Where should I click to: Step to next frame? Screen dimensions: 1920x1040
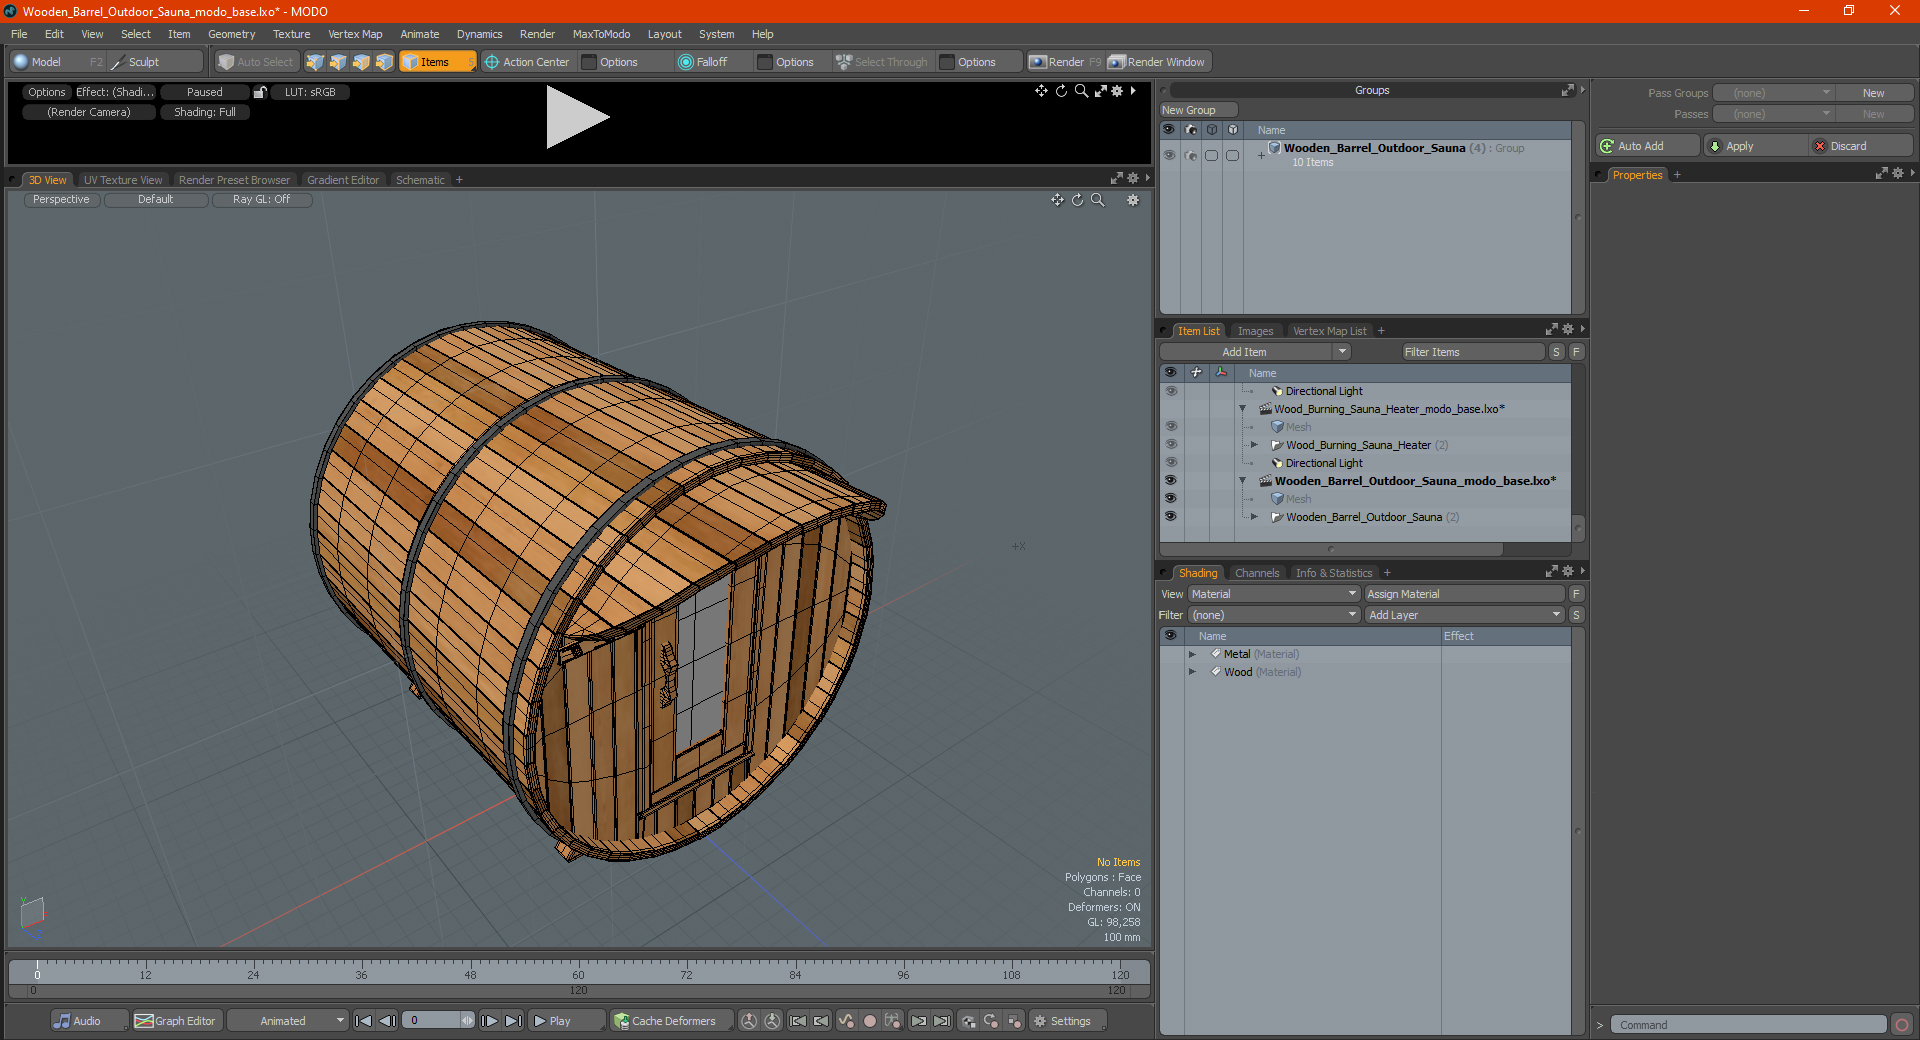coord(489,1021)
